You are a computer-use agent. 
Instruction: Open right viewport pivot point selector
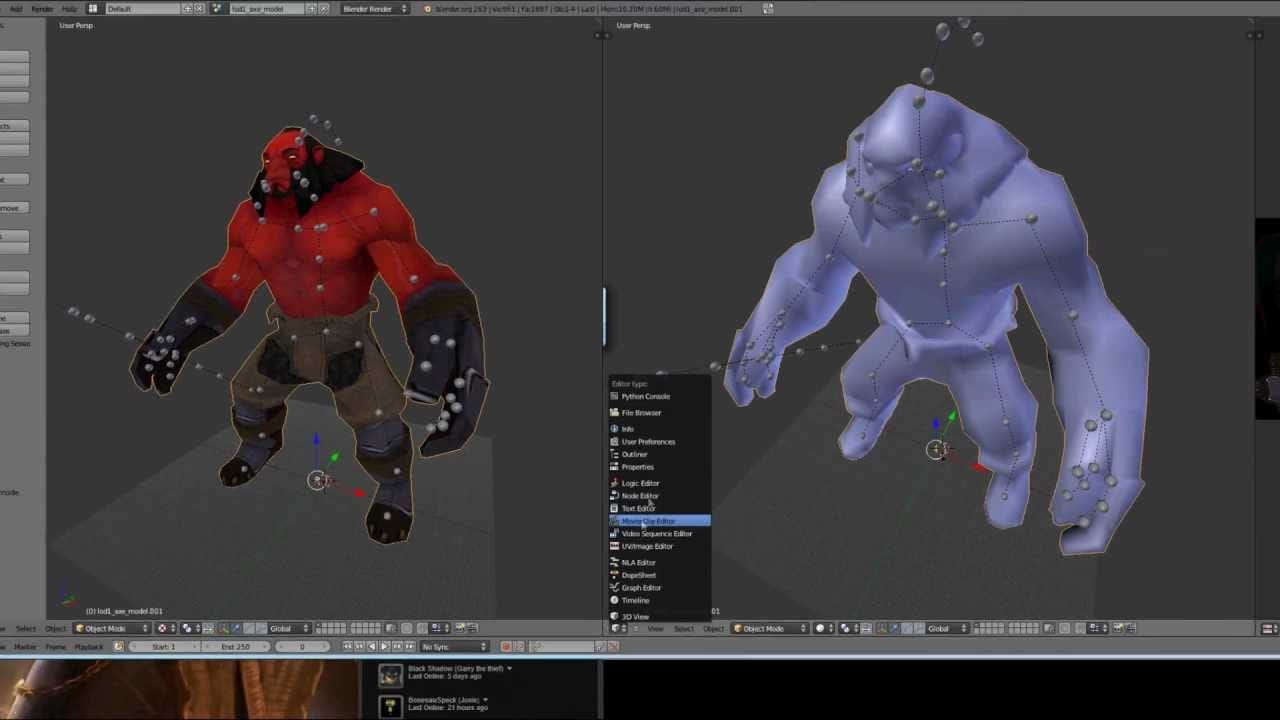point(850,628)
